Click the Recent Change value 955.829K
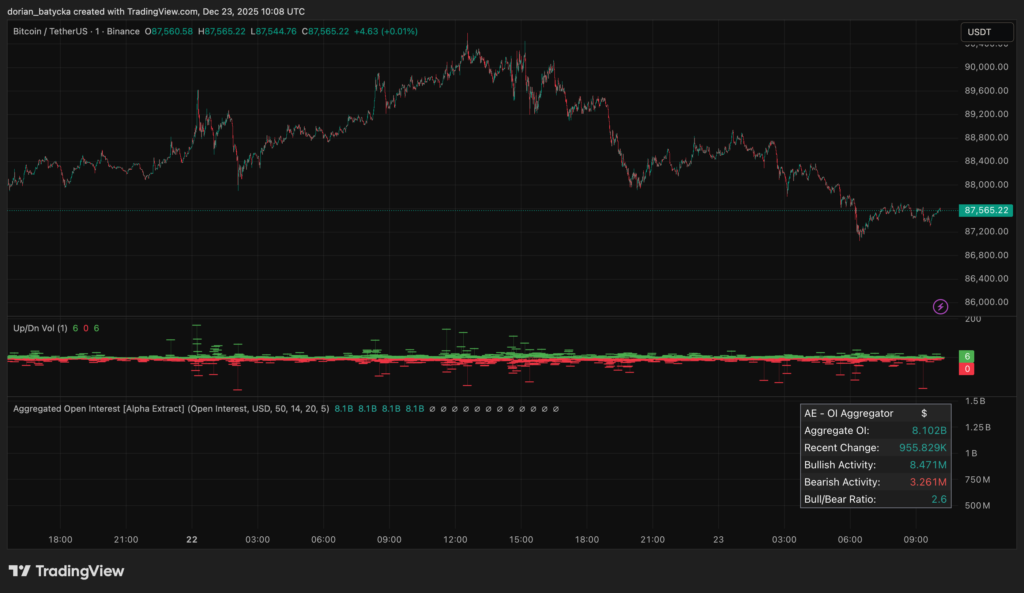Viewport: 1024px width, 593px height. click(x=918, y=448)
